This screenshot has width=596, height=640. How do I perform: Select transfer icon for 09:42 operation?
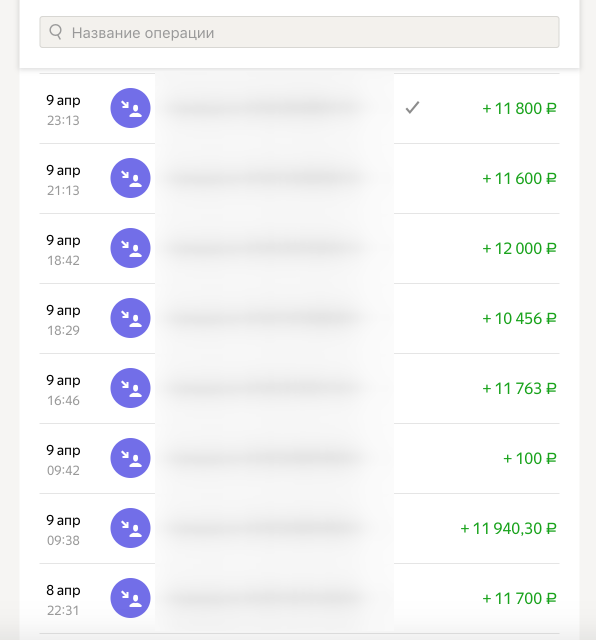pos(131,458)
